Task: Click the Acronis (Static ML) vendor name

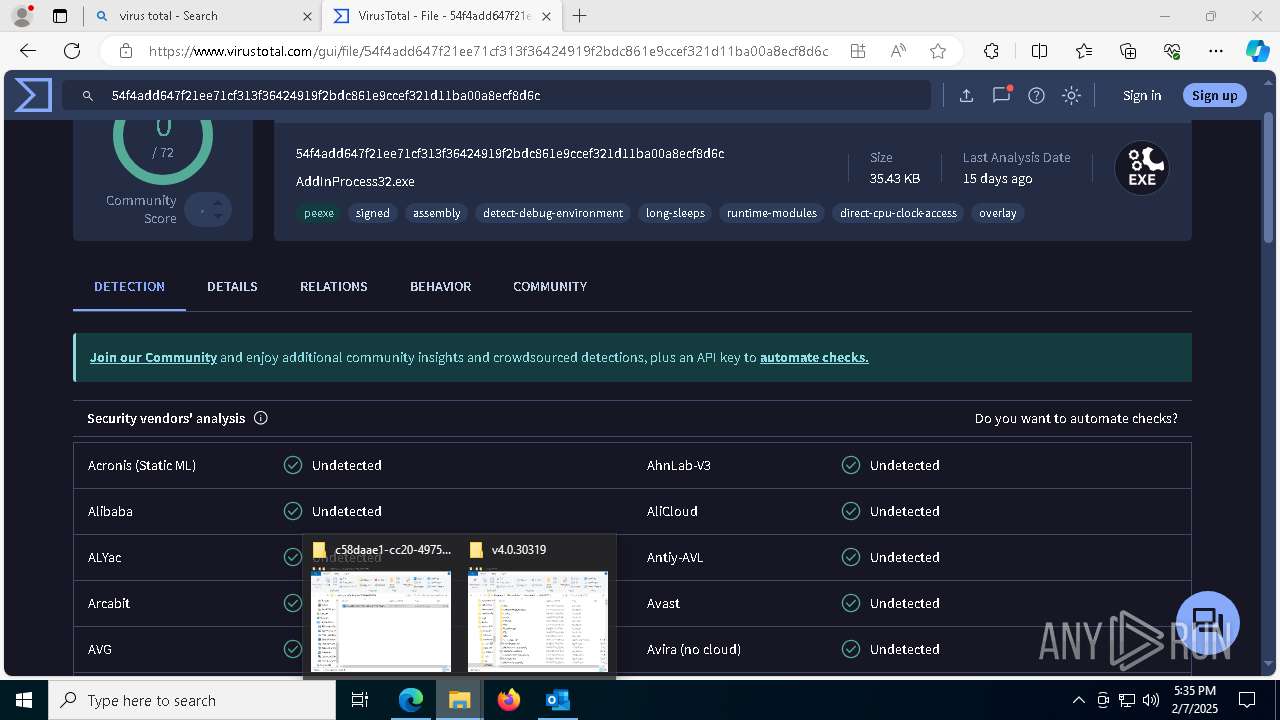Action: [142, 465]
